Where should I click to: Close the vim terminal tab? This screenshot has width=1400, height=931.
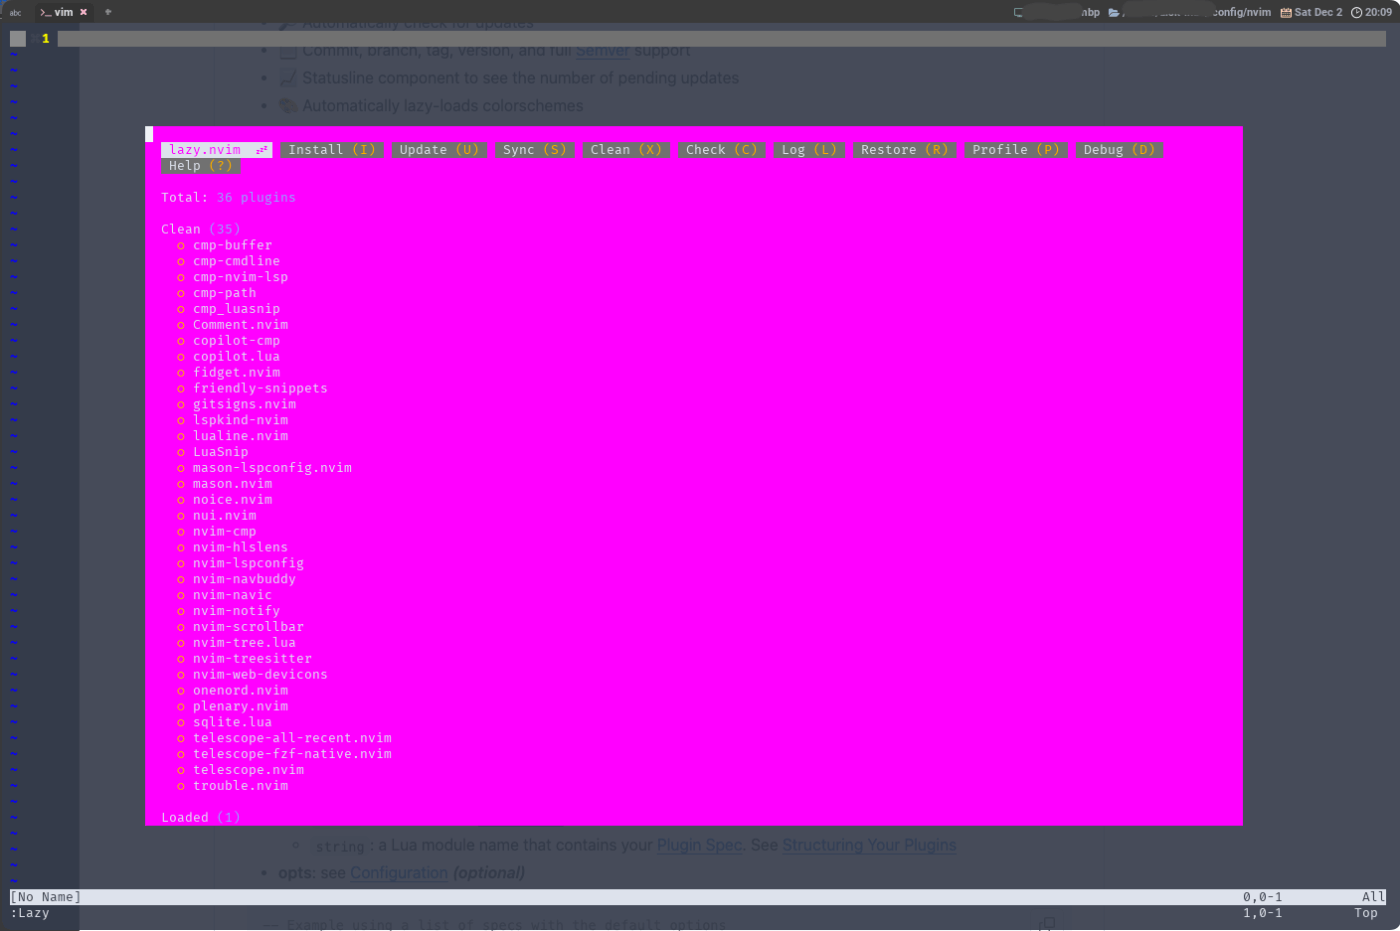pyautogui.click(x=83, y=12)
